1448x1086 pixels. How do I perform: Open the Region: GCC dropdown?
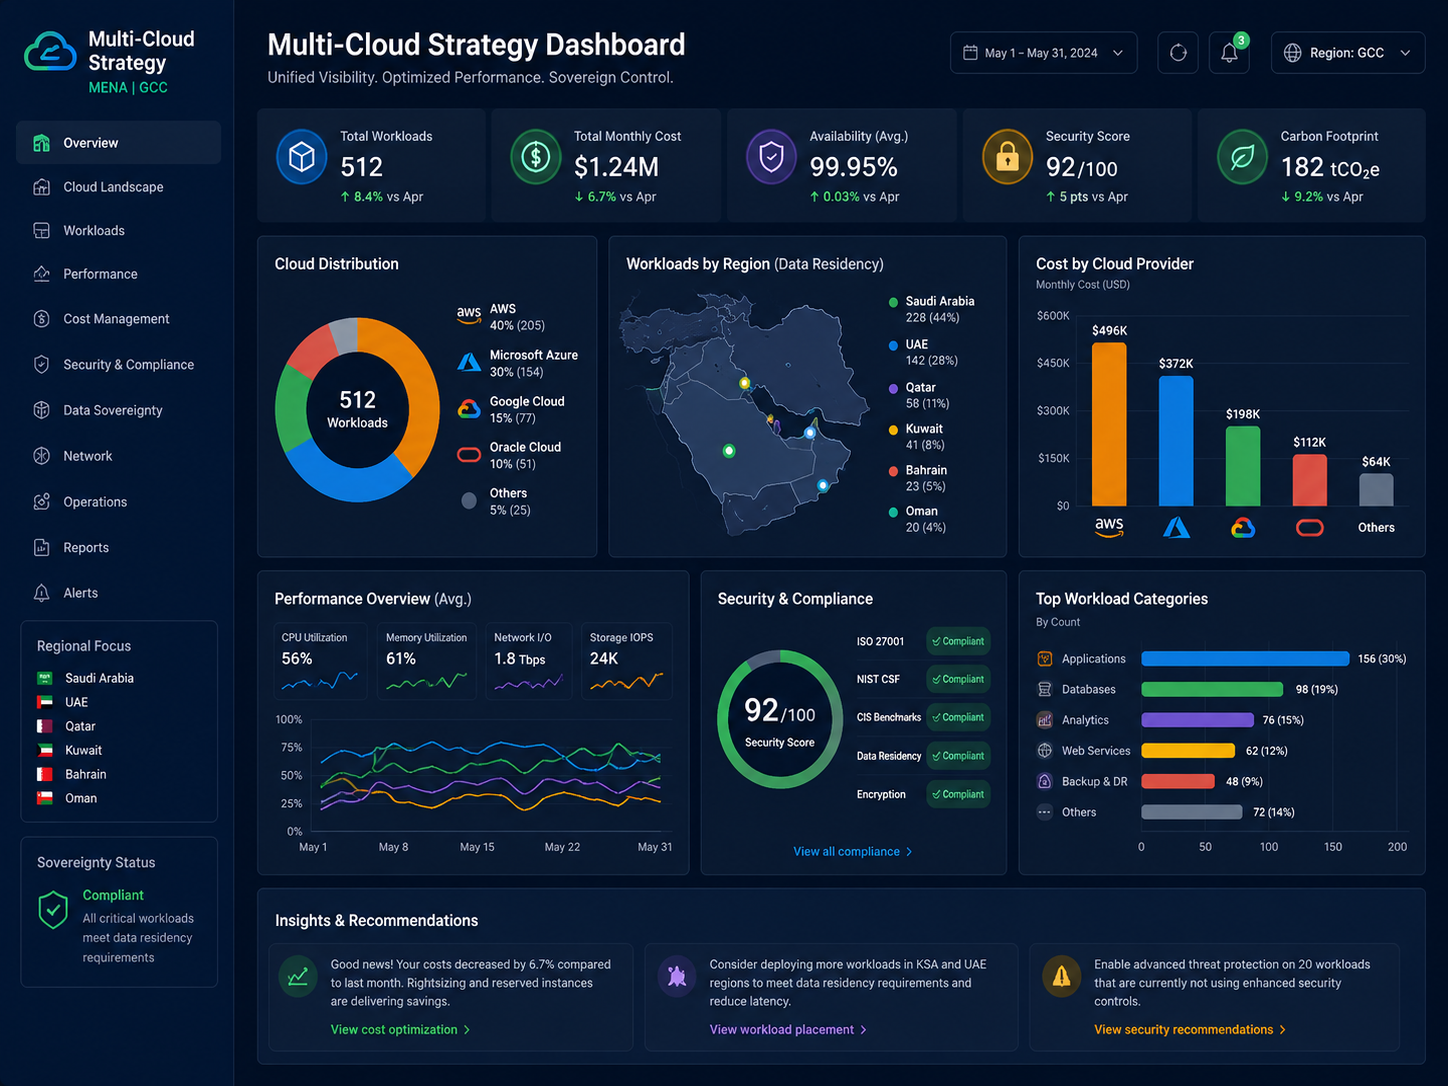pos(1347,53)
